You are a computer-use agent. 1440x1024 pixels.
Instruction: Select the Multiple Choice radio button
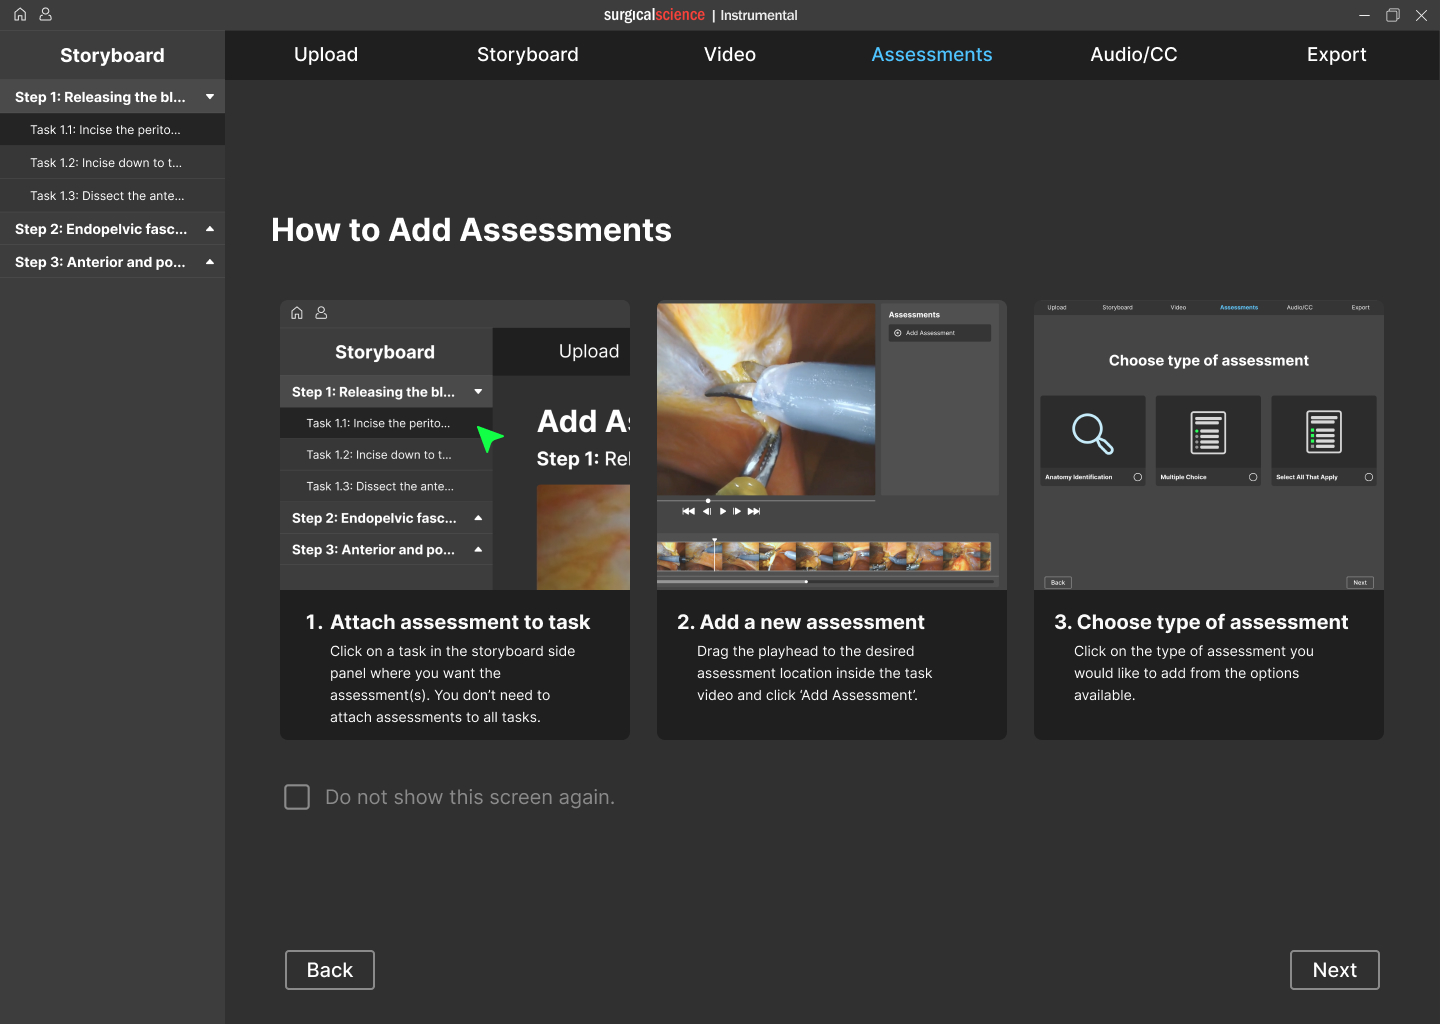1253,477
